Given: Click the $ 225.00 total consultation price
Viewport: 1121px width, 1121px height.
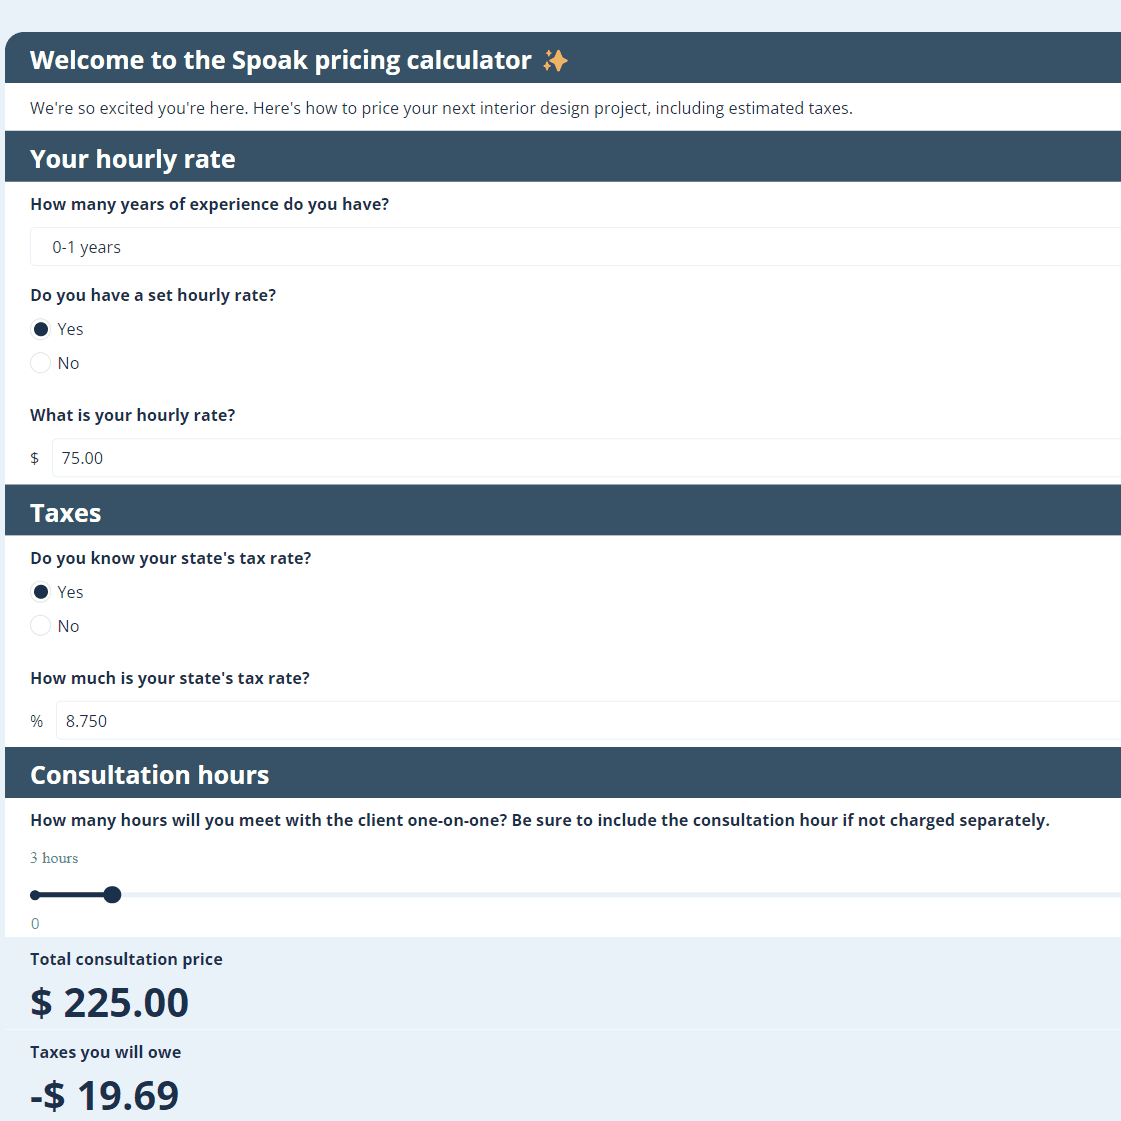Looking at the screenshot, I should (110, 1002).
